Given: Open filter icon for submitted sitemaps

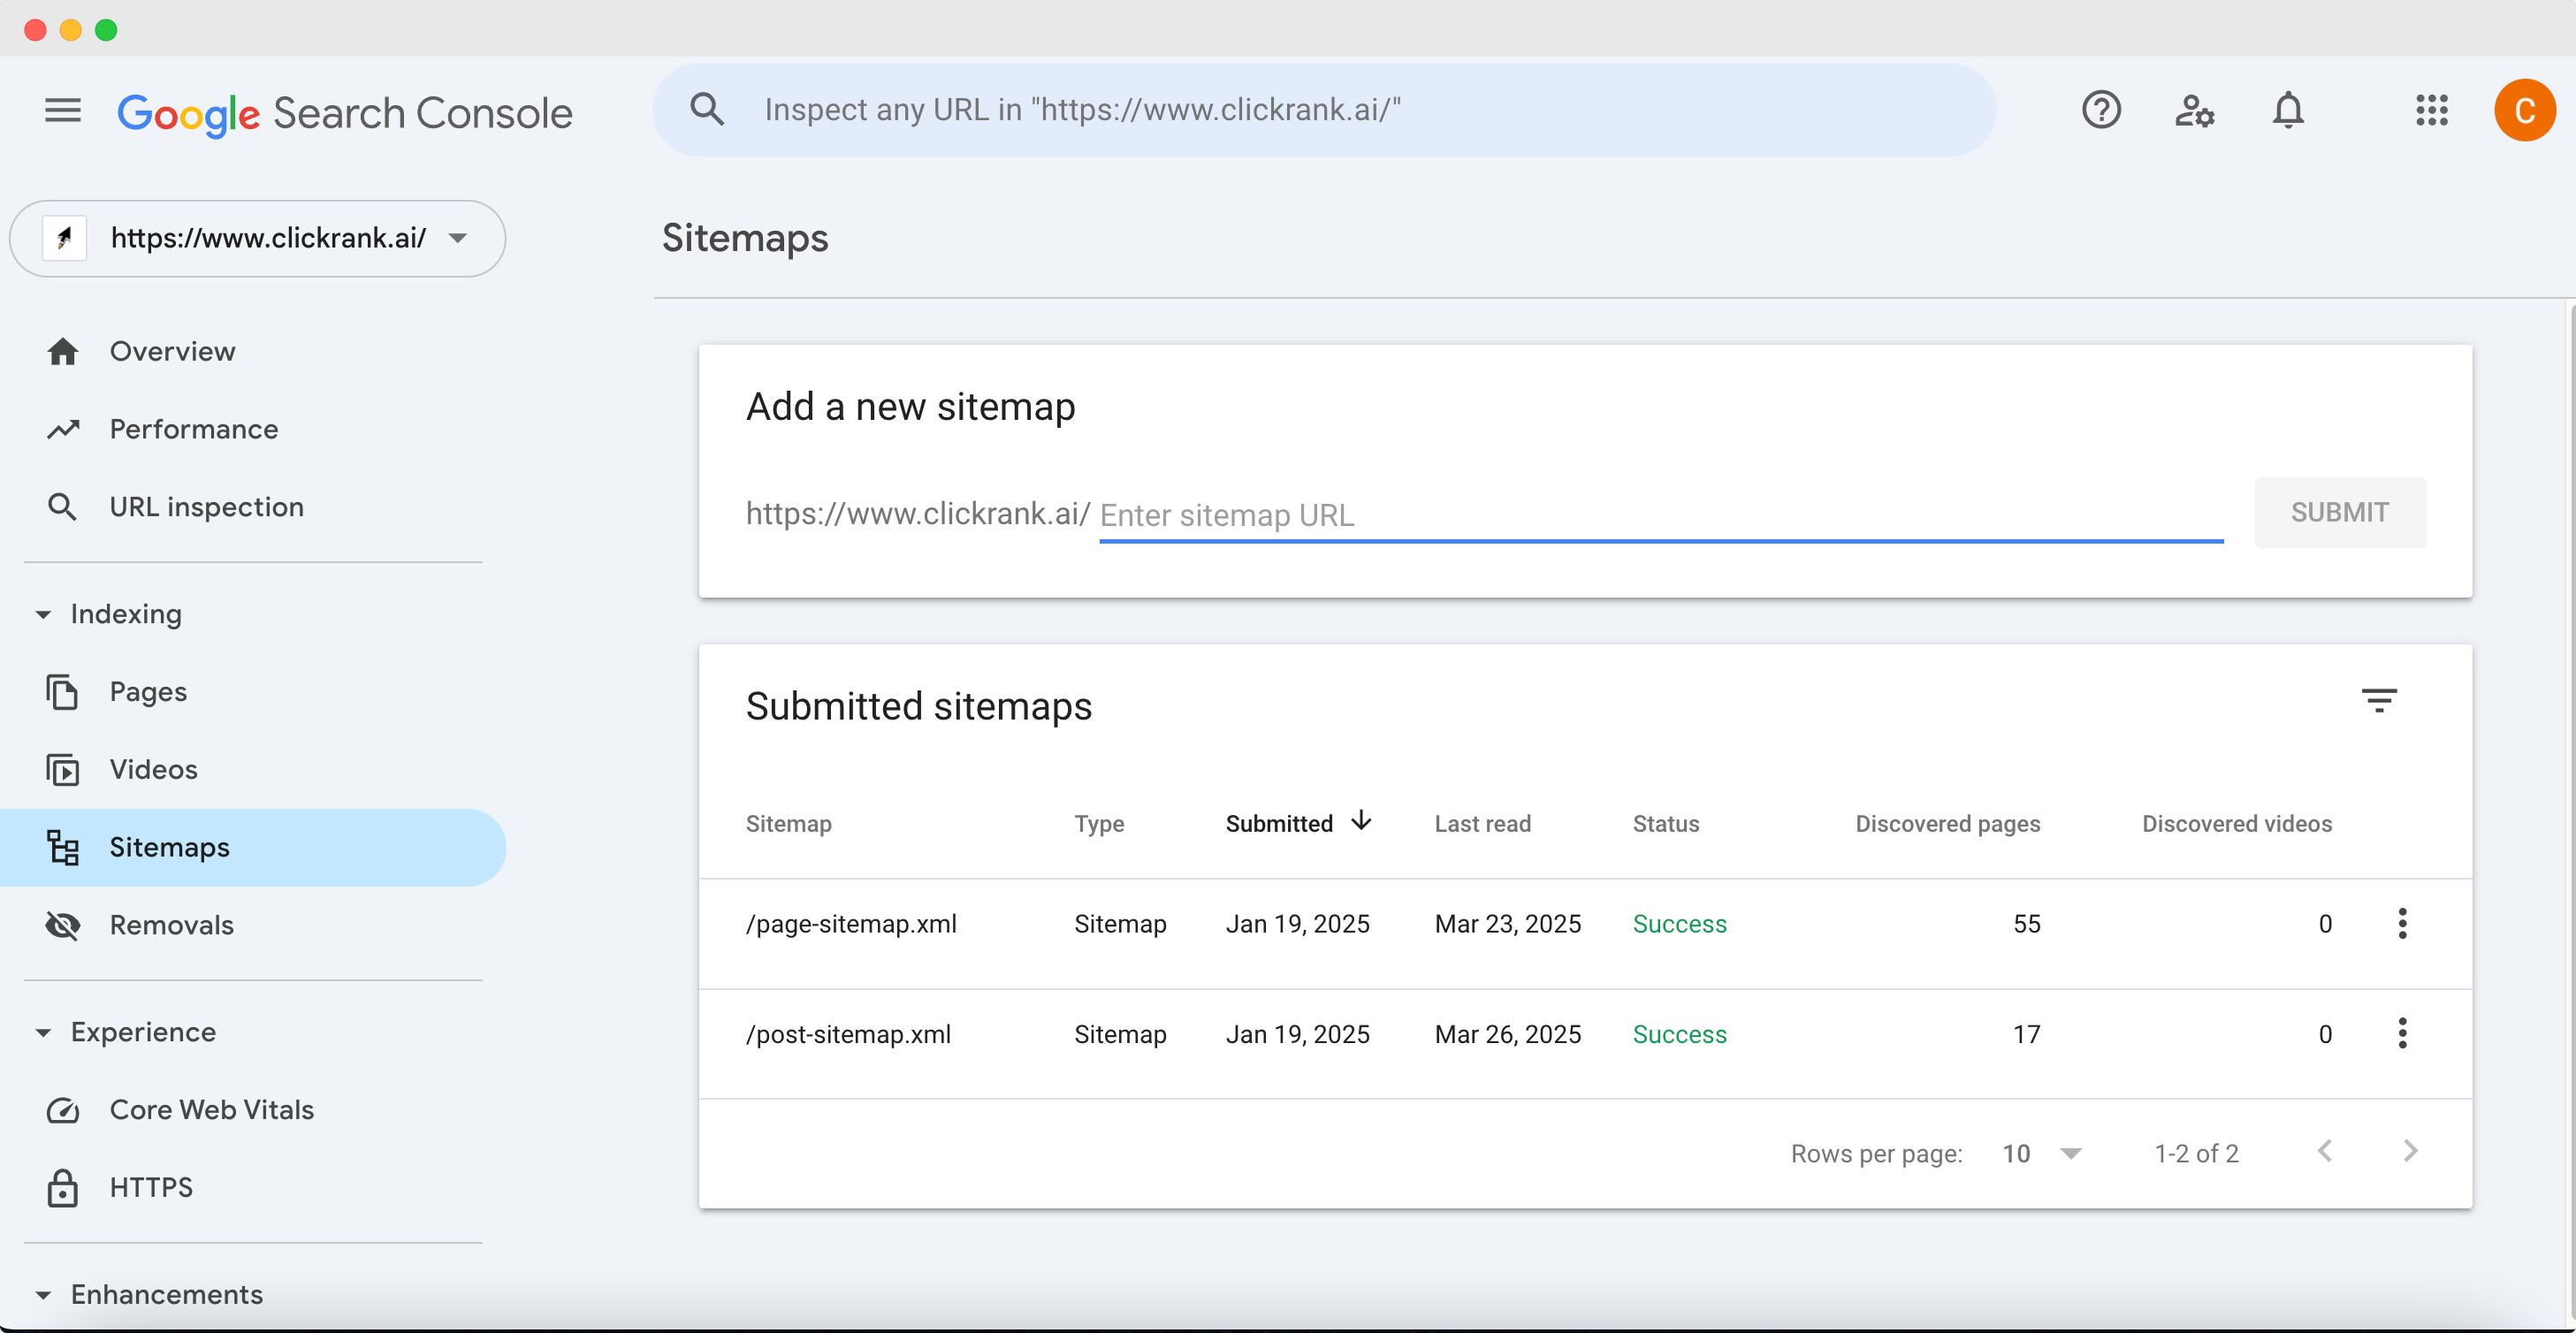Looking at the screenshot, I should [x=2379, y=701].
